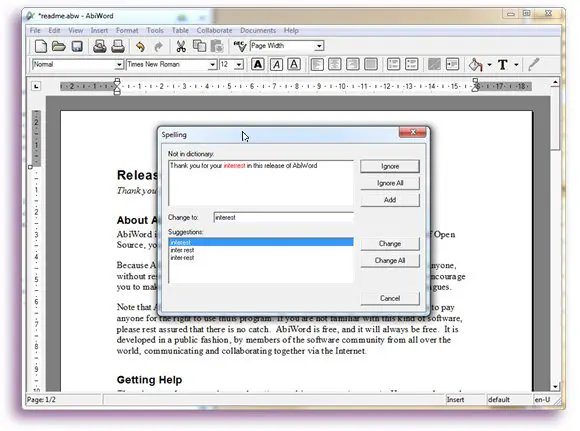580x431 pixels.
Task: Click the Change button in Spelling dialog
Action: pos(390,243)
